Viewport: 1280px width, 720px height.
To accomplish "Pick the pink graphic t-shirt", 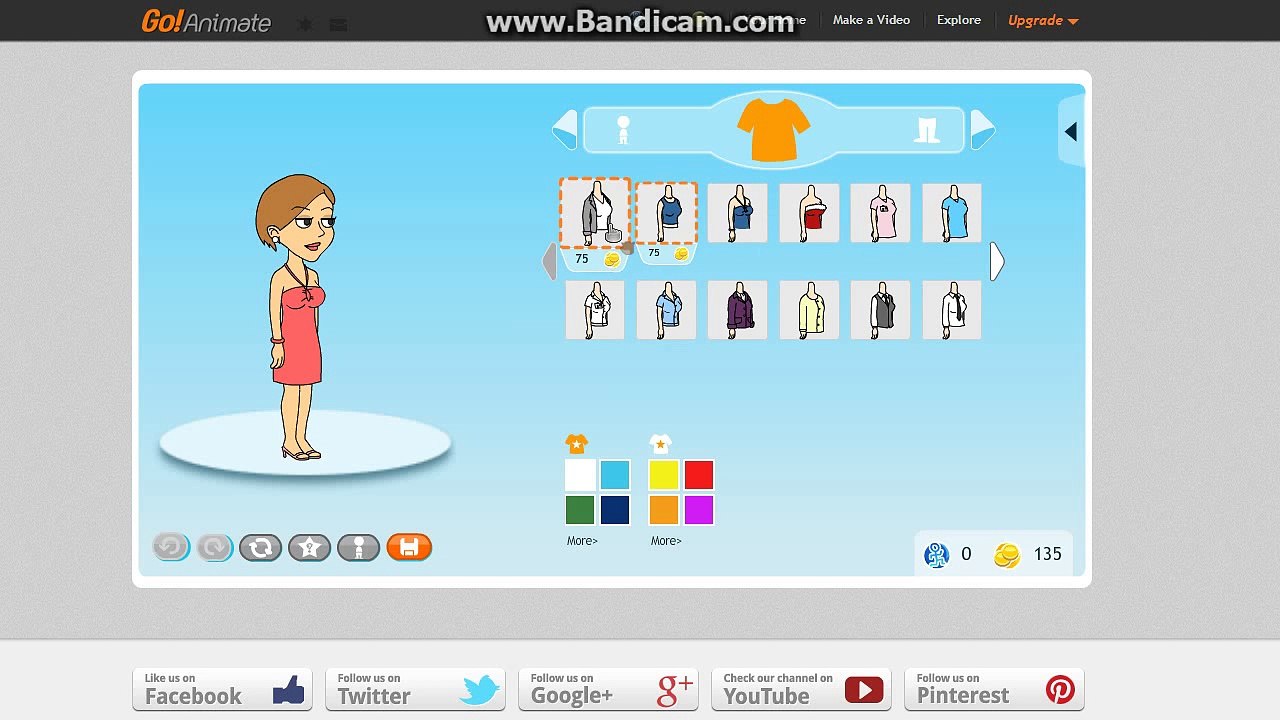I will pyautogui.click(x=880, y=213).
